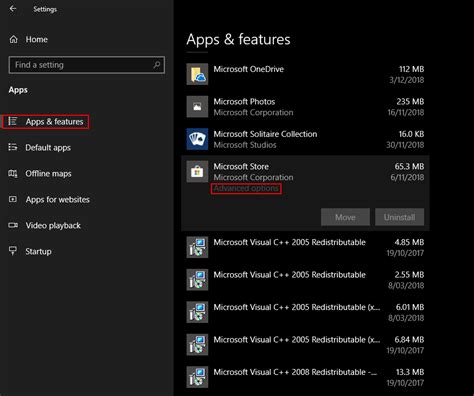Click the Microsoft OneDrive app icon
The image size is (474, 396).
pos(197,74)
